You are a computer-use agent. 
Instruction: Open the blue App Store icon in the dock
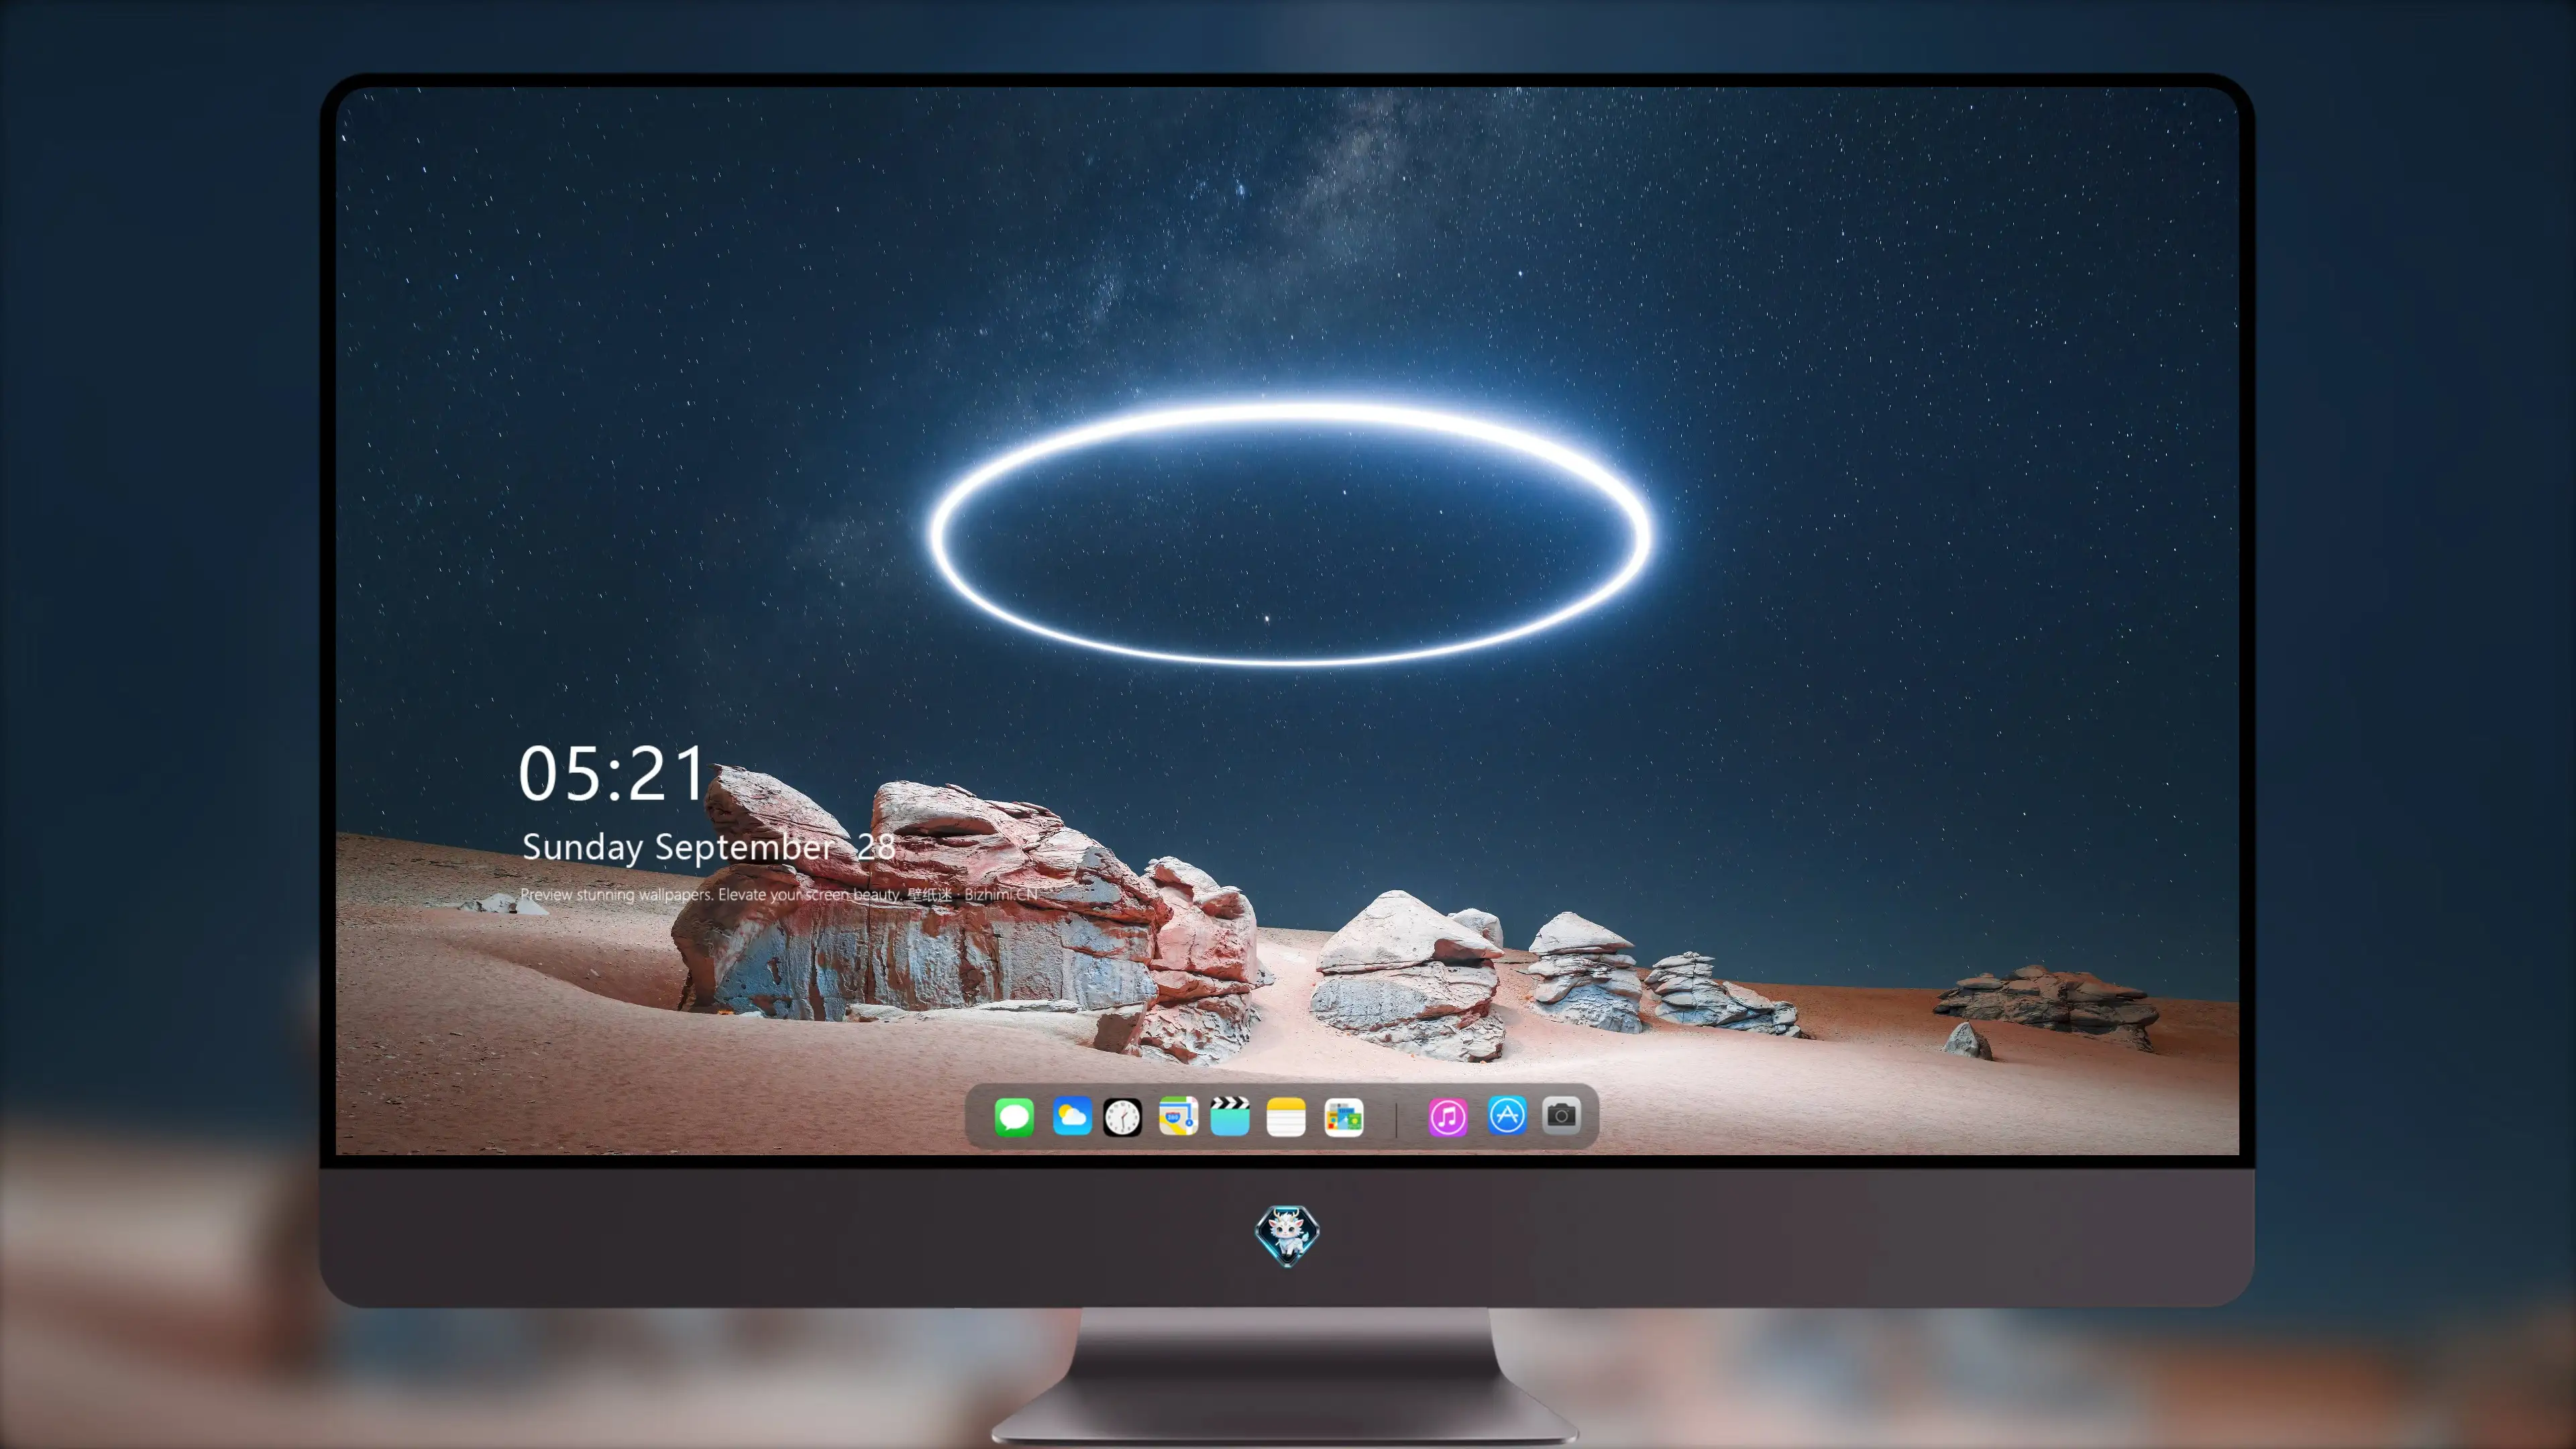point(1507,1115)
